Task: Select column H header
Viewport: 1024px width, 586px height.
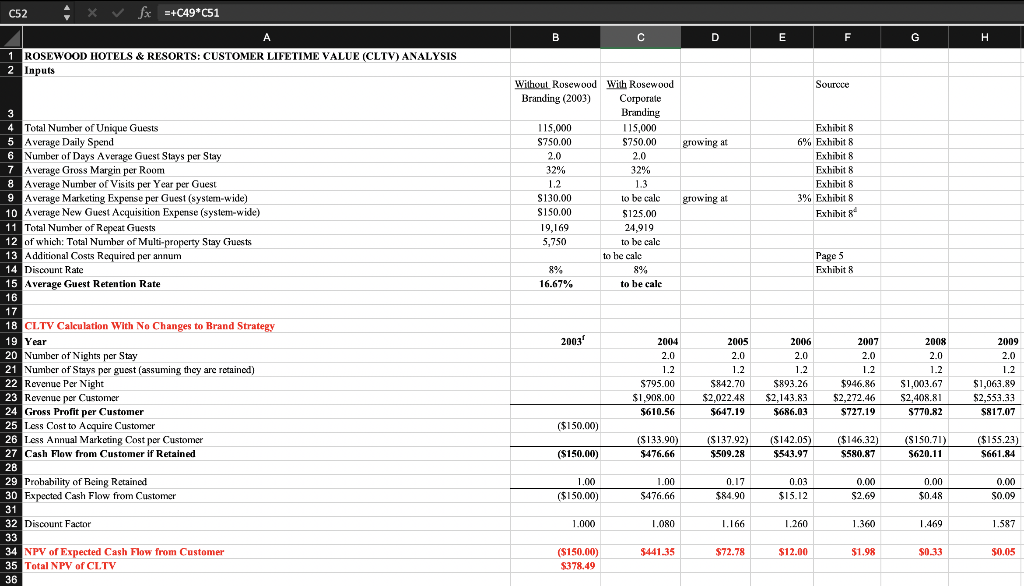Action: [985, 37]
